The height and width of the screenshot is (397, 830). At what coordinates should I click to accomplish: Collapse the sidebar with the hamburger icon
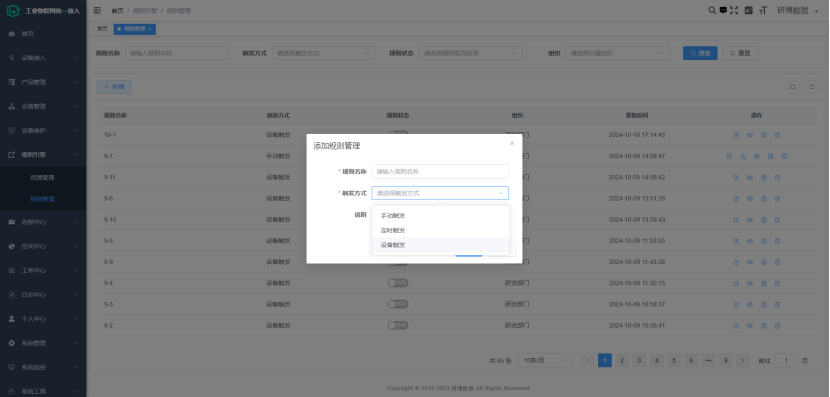97,11
